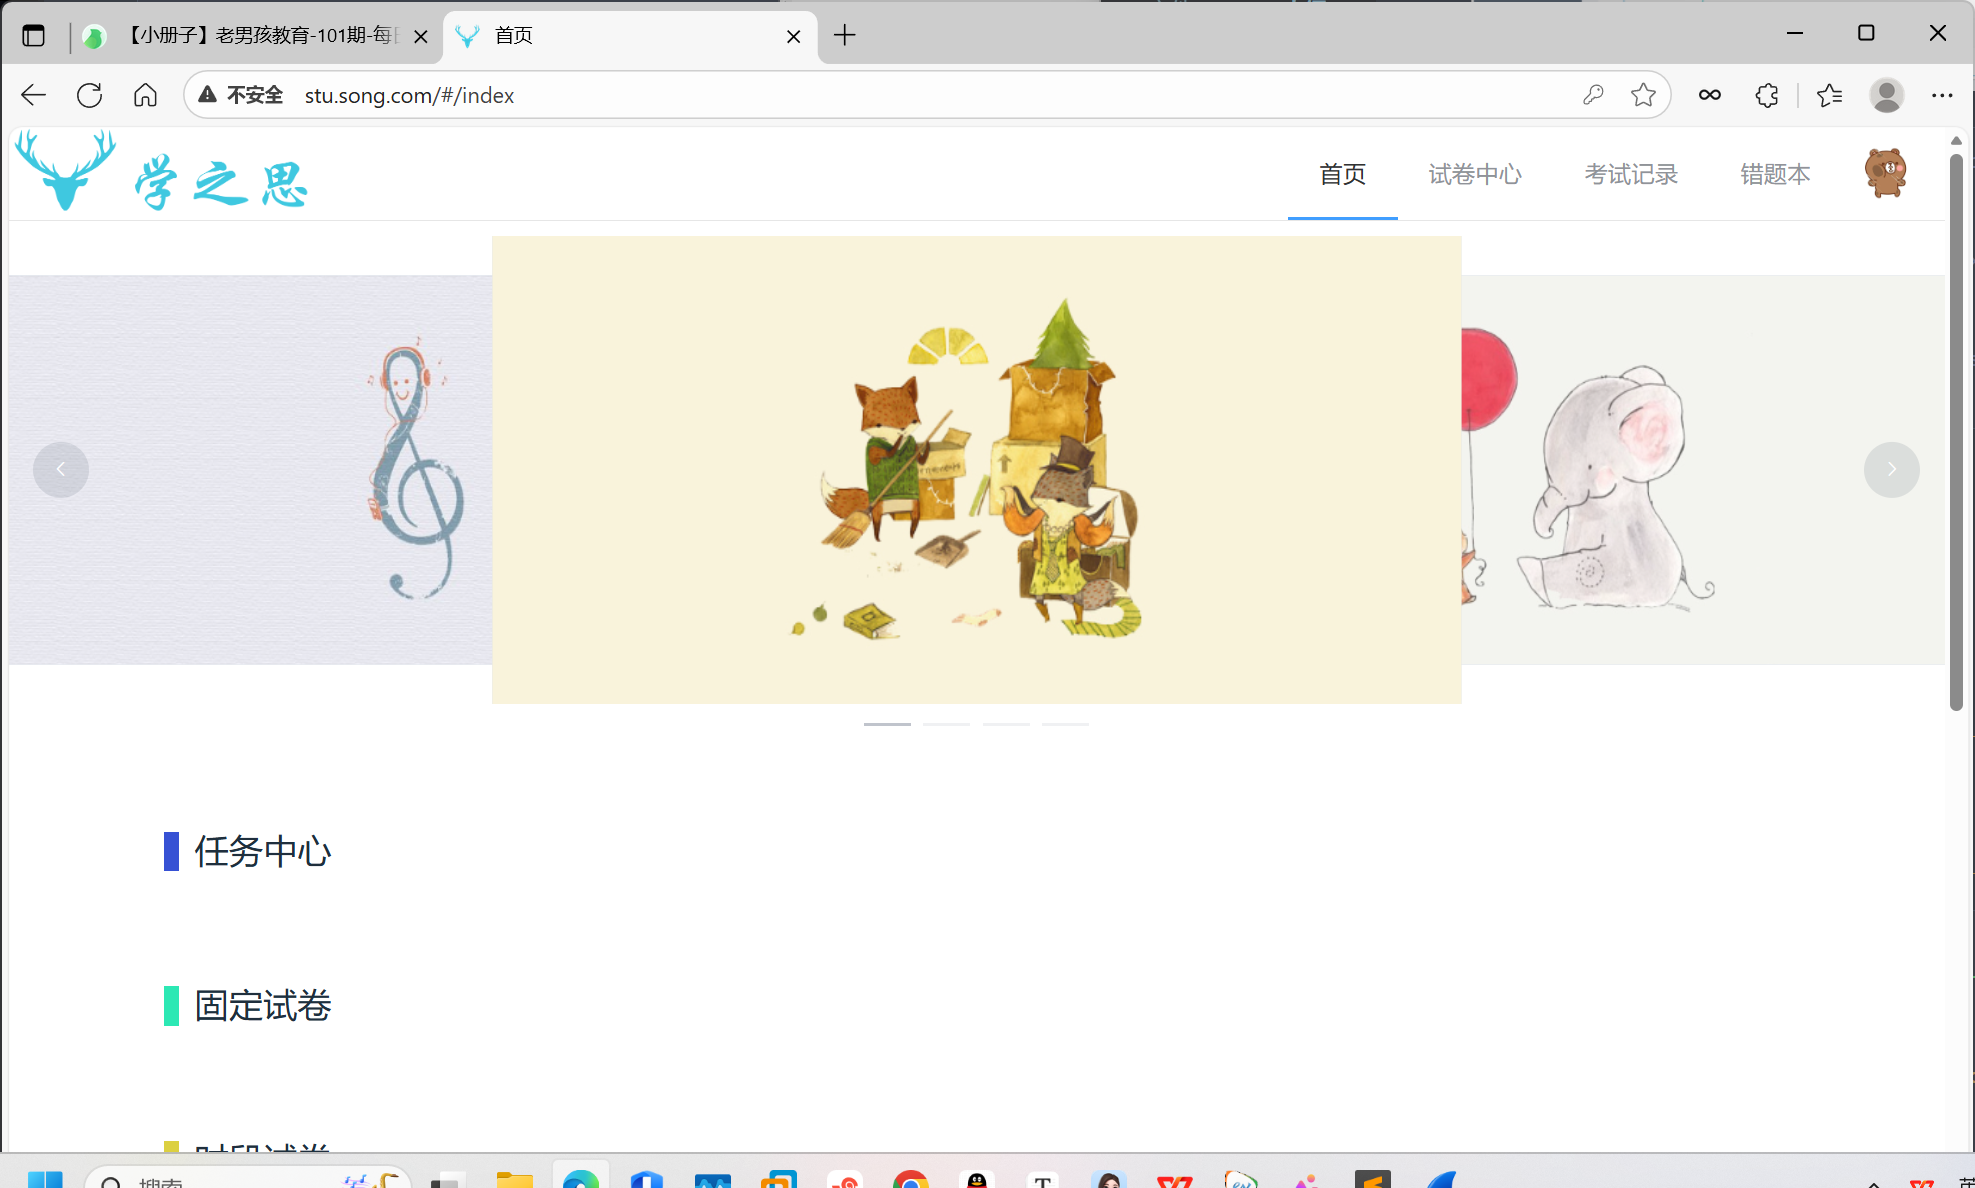
Task: Select the second carousel indicator dot
Action: coord(946,723)
